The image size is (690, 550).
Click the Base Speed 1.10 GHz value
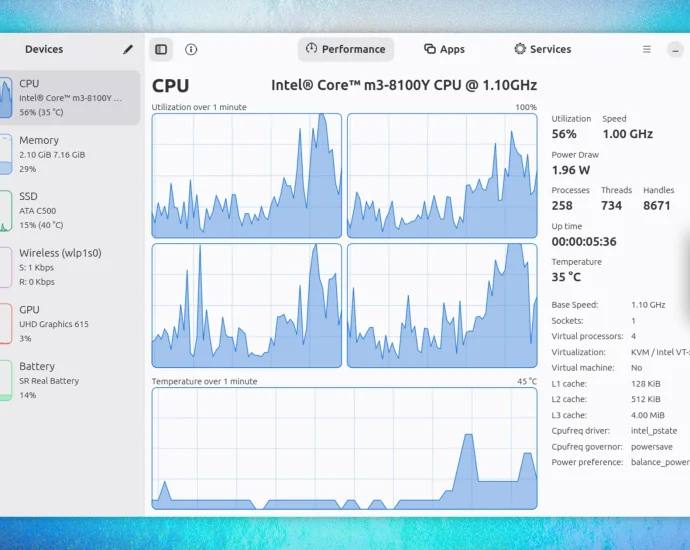click(648, 305)
